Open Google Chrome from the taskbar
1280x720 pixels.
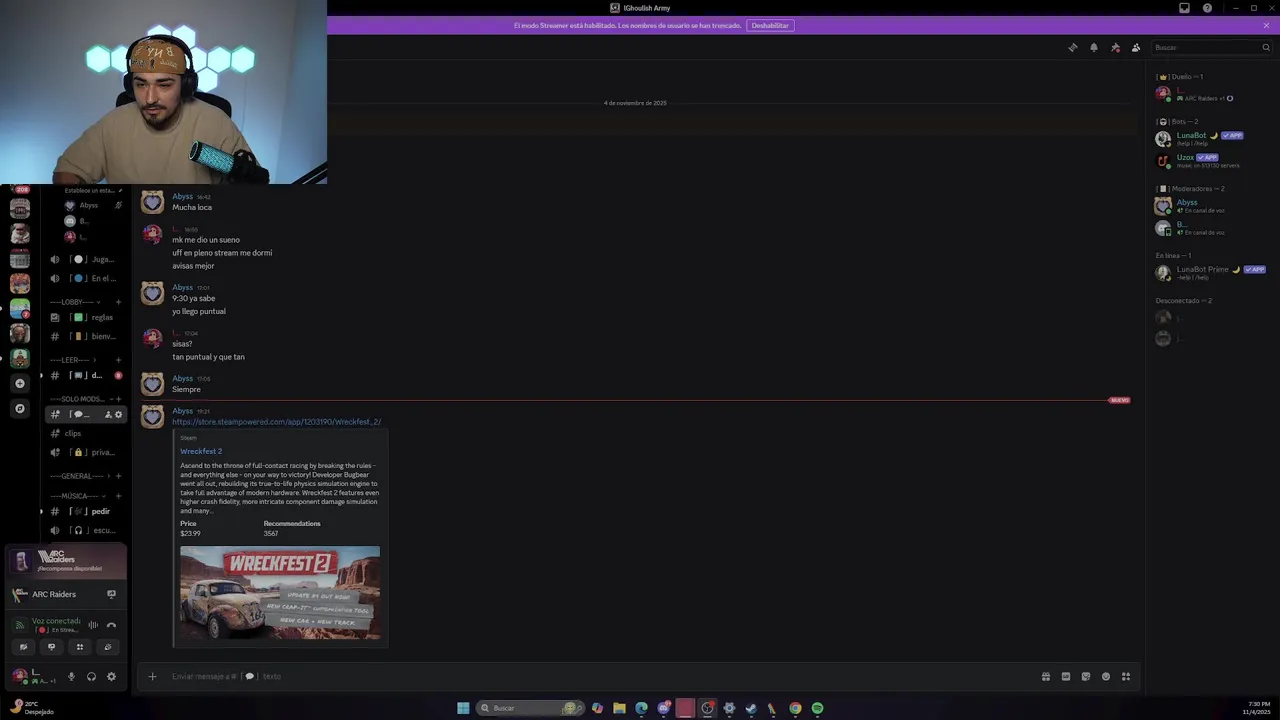795,708
